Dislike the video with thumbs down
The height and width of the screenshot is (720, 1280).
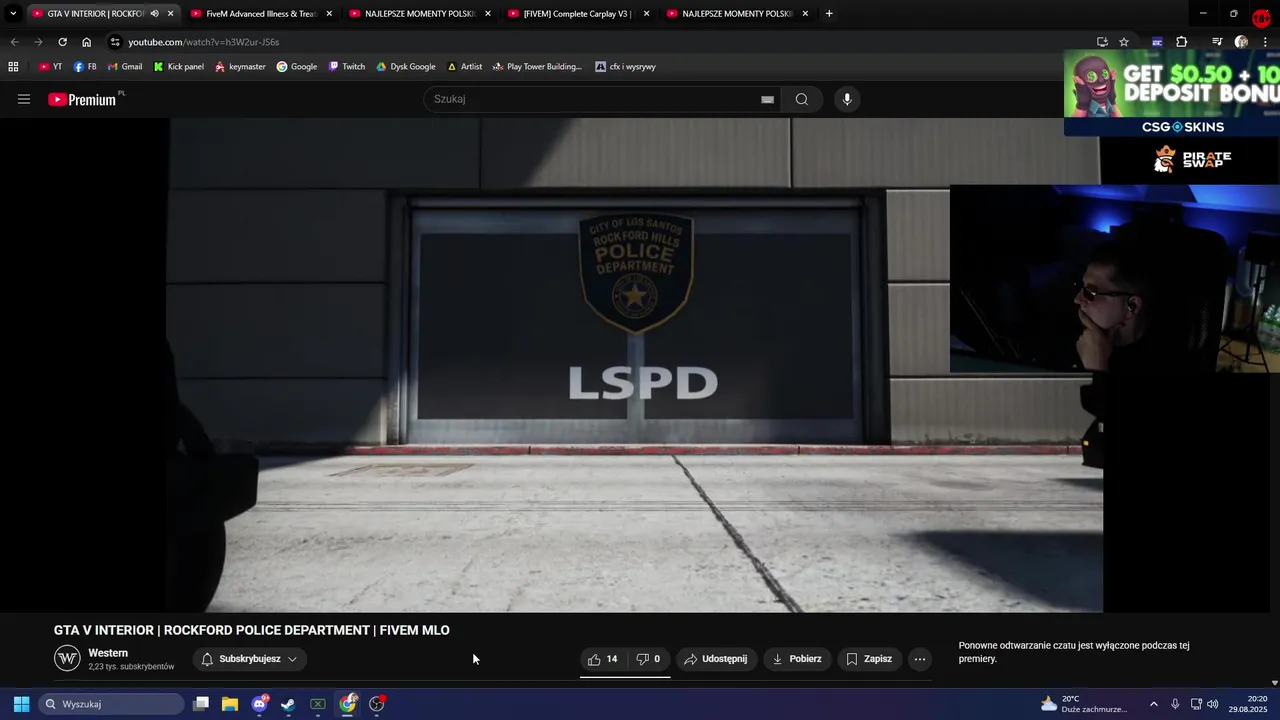pos(649,659)
